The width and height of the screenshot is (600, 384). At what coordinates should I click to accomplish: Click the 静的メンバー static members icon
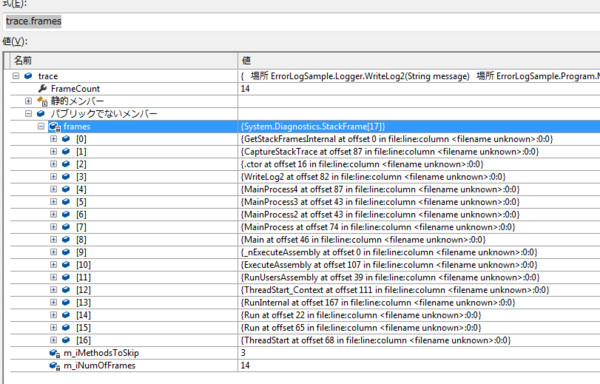[x=42, y=101]
